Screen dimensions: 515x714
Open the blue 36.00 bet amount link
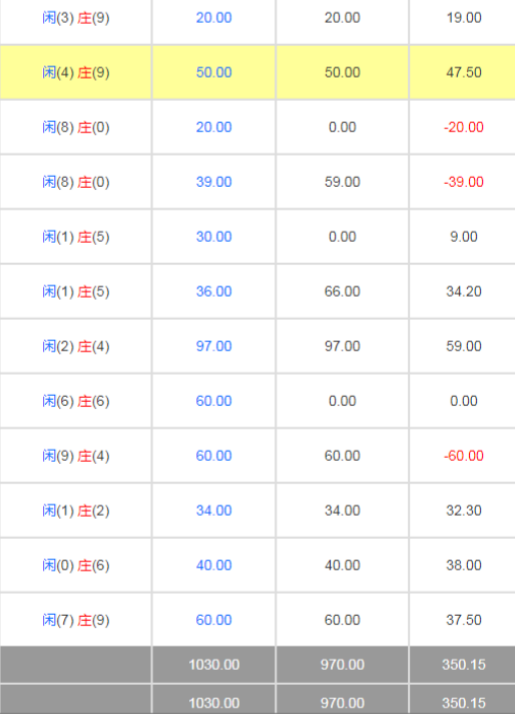(214, 291)
